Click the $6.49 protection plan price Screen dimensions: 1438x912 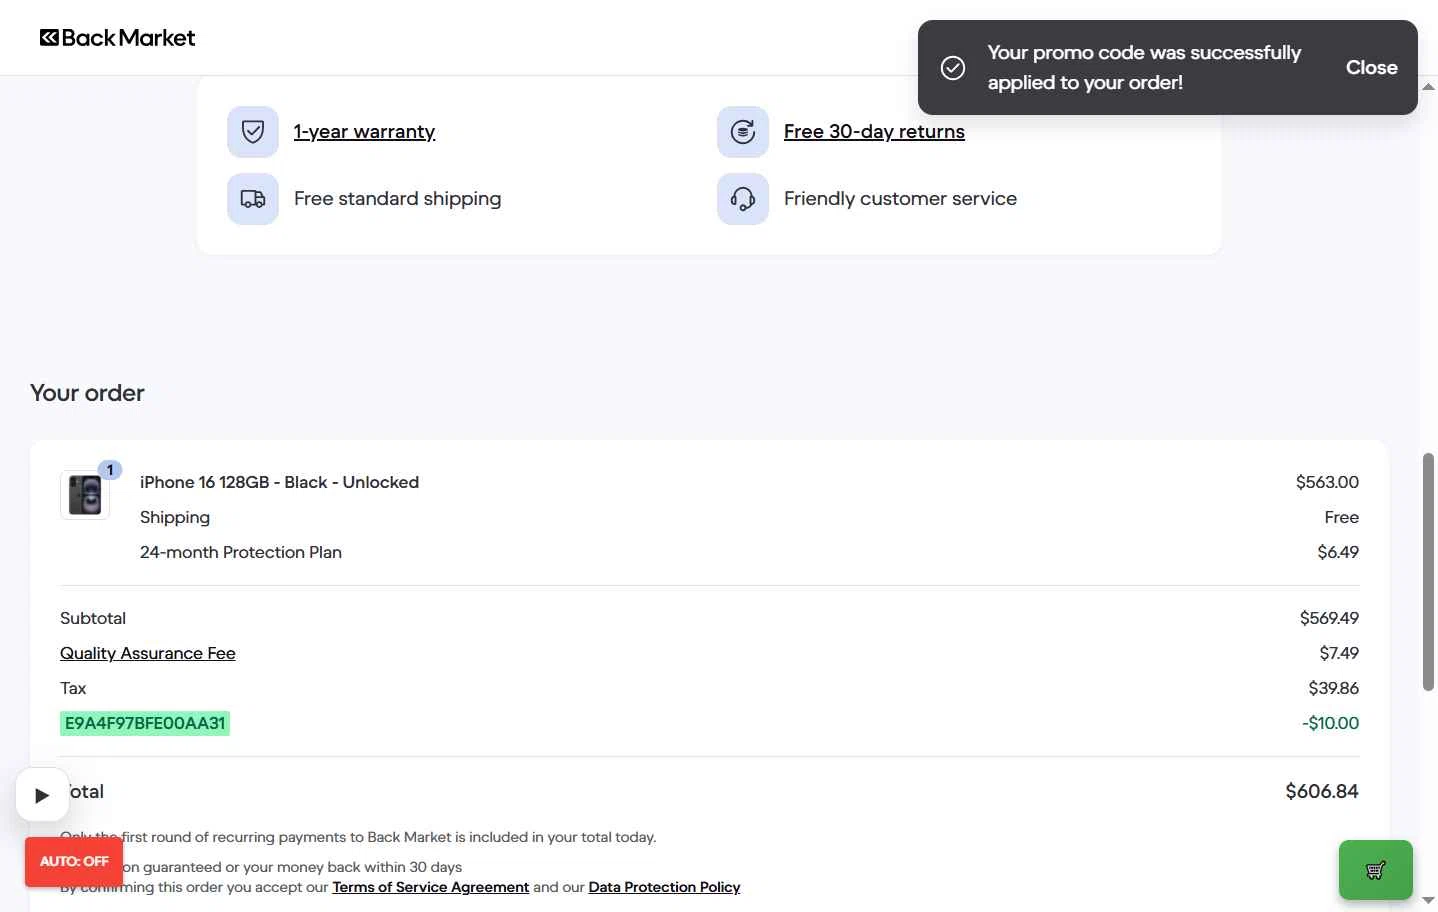(x=1338, y=552)
